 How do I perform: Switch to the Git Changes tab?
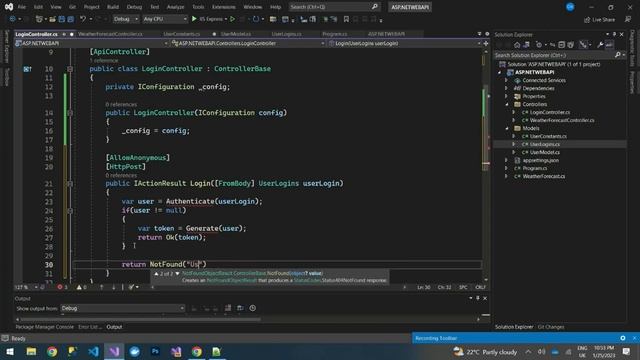(551, 327)
